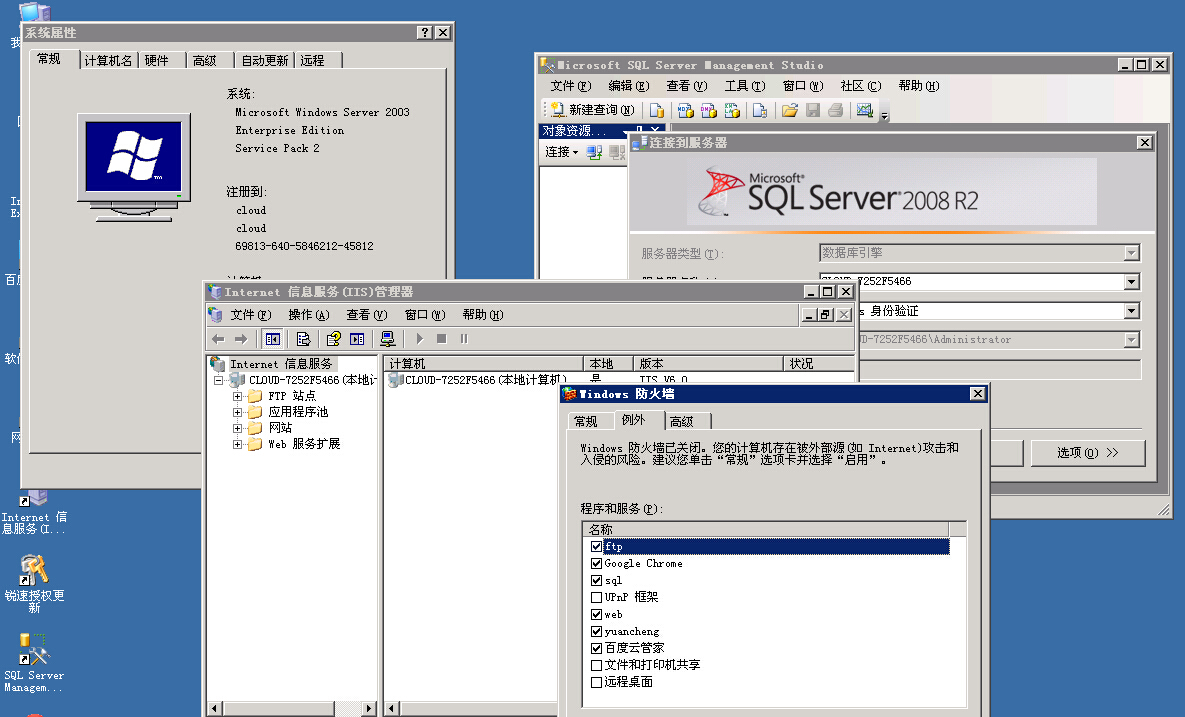Image resolution: width=1185 pixels, height=717 pixels.
Task: Expand the FTP 站点 tree node
Action: tap(237, 397)
